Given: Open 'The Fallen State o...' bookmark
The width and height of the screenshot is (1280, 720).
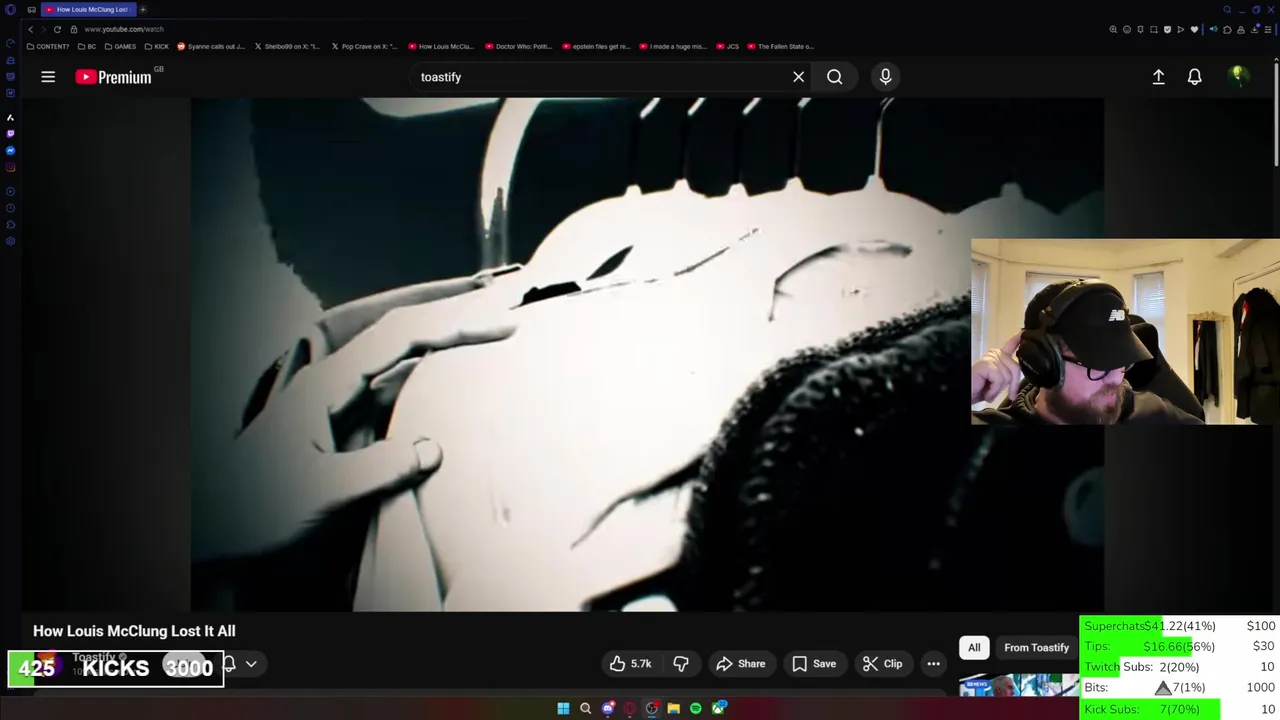Looking at the screenshot, I should pyautogui.click(x=780, y=46).
